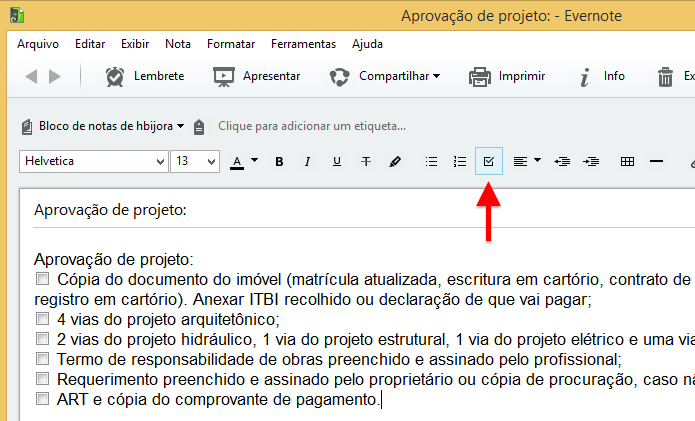The height and width of the screenshot is (421, 695).
Task: Increase indent of the paragraph
Action: coord(591,162)
